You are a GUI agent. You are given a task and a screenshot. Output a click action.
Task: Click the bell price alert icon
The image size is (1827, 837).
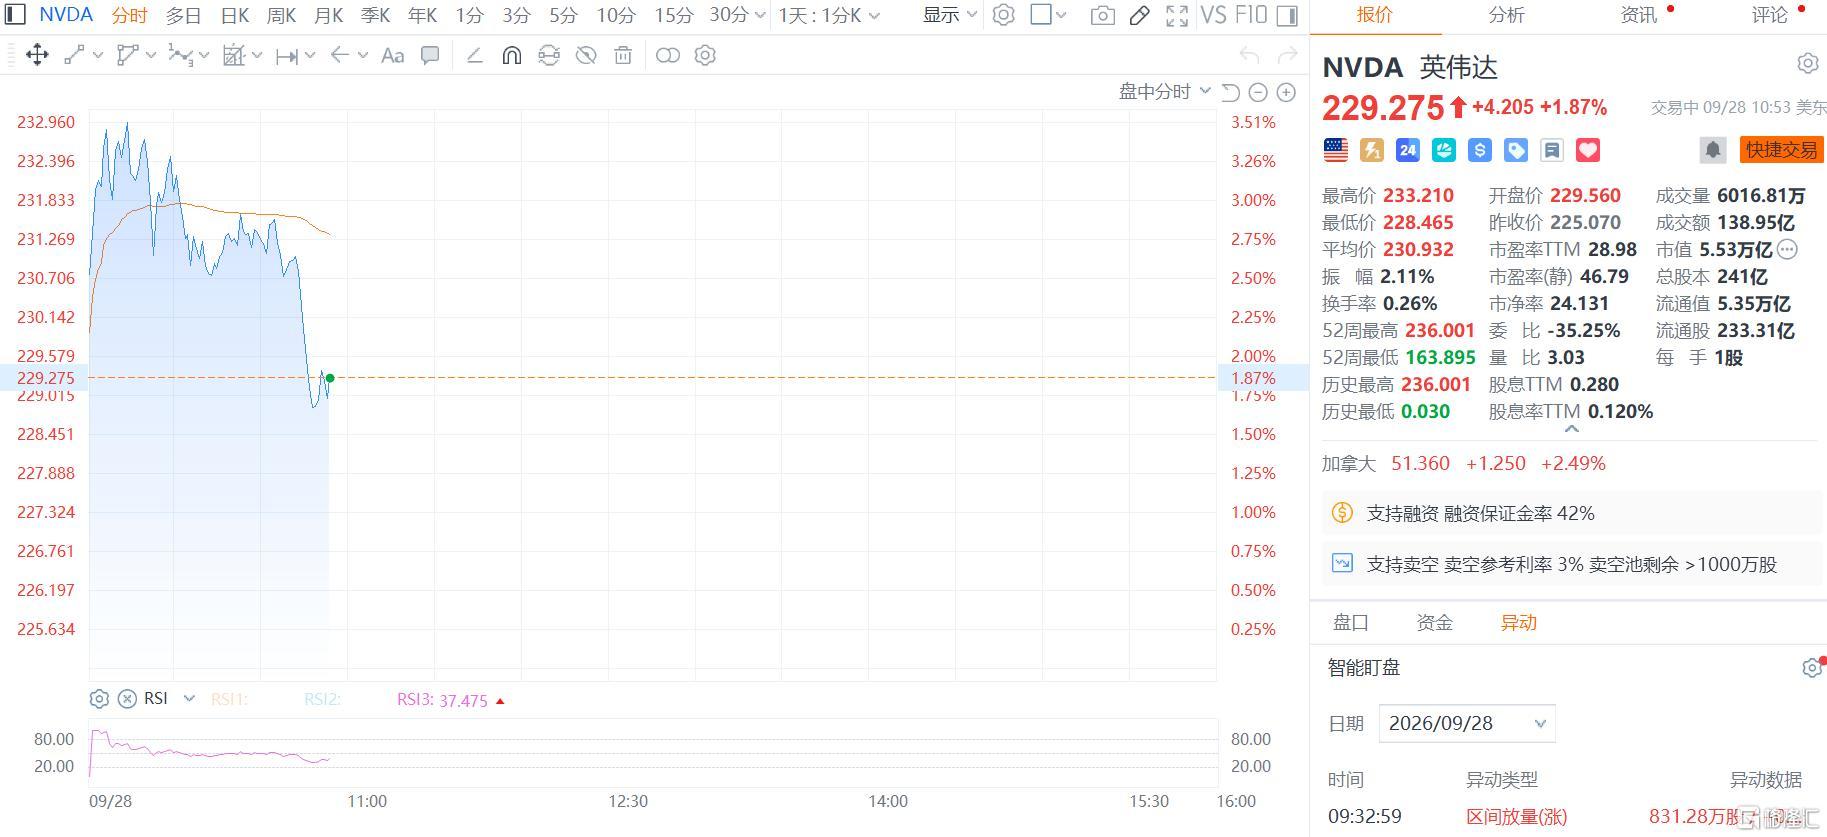pos(1712,150)
